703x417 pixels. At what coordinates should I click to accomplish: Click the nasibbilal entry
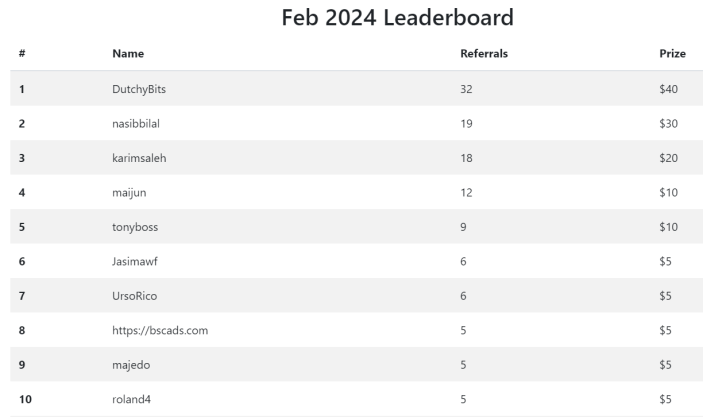point(136,123)
